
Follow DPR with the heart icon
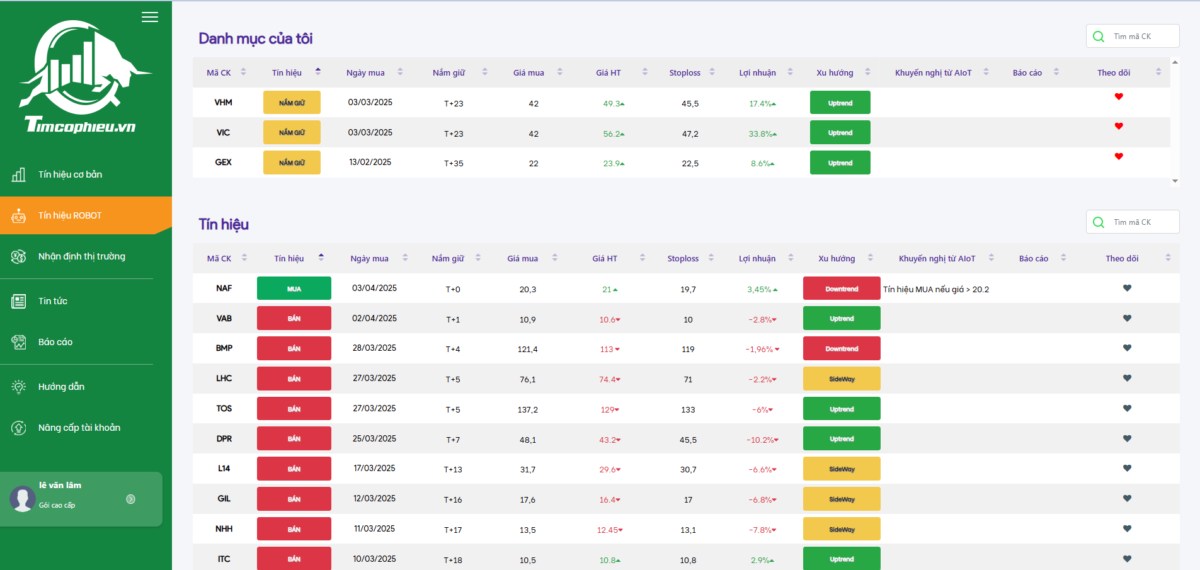pyautogui.click(x=1127, y=438)
